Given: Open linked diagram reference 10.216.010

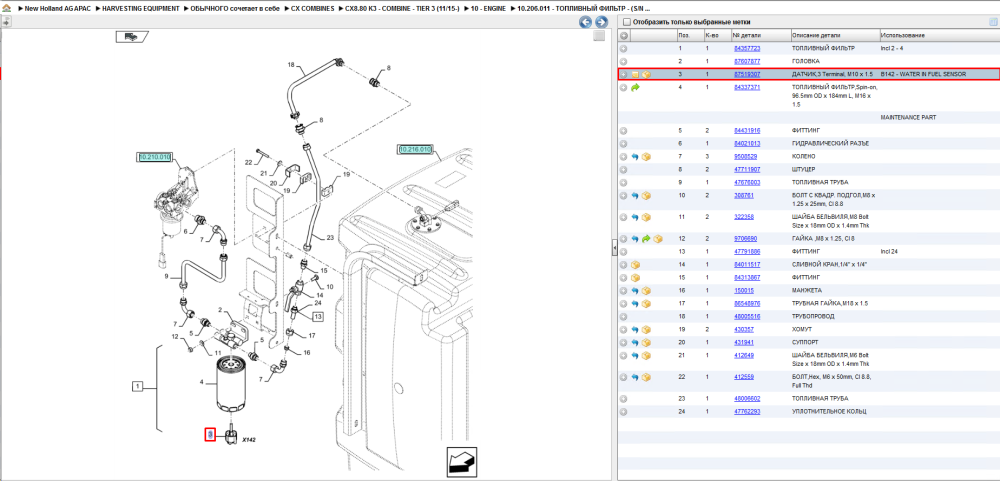Looking at the screenshot, I should click(x=415, y=149).
